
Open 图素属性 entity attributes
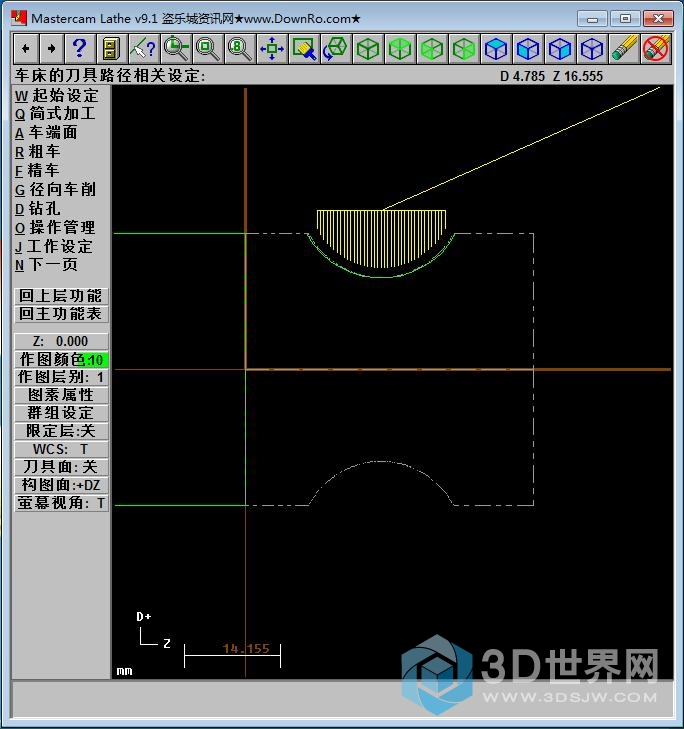(x=61, y=395)
